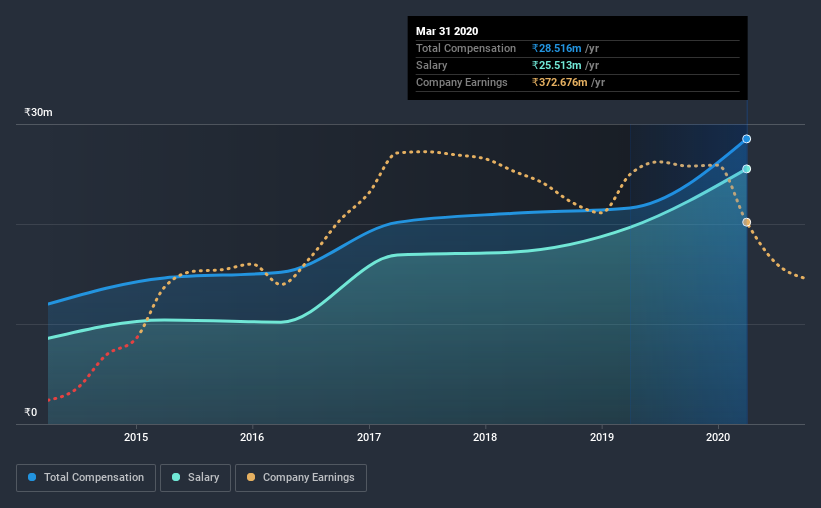Toggle the Company Earnings legend button
The image size is (821, 508).
(301, 478)
